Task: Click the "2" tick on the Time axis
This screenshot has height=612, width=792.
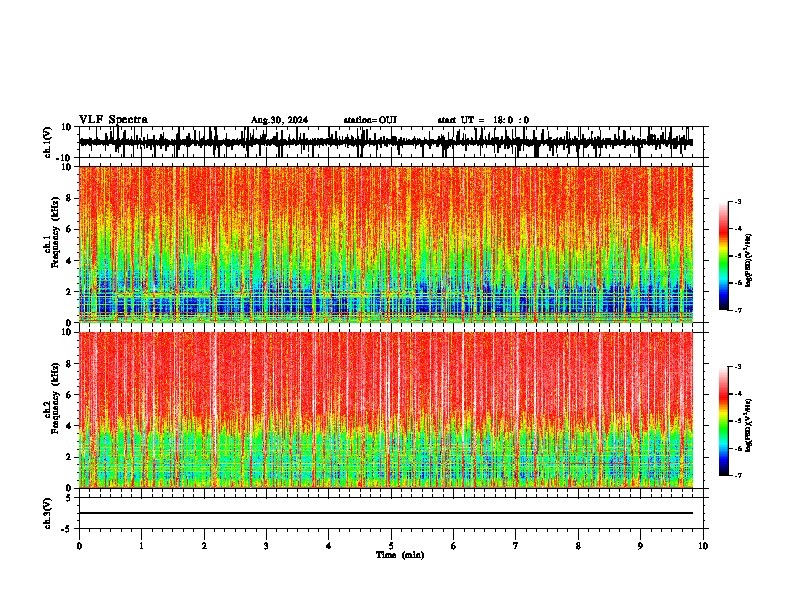Action: click(204, 546)
